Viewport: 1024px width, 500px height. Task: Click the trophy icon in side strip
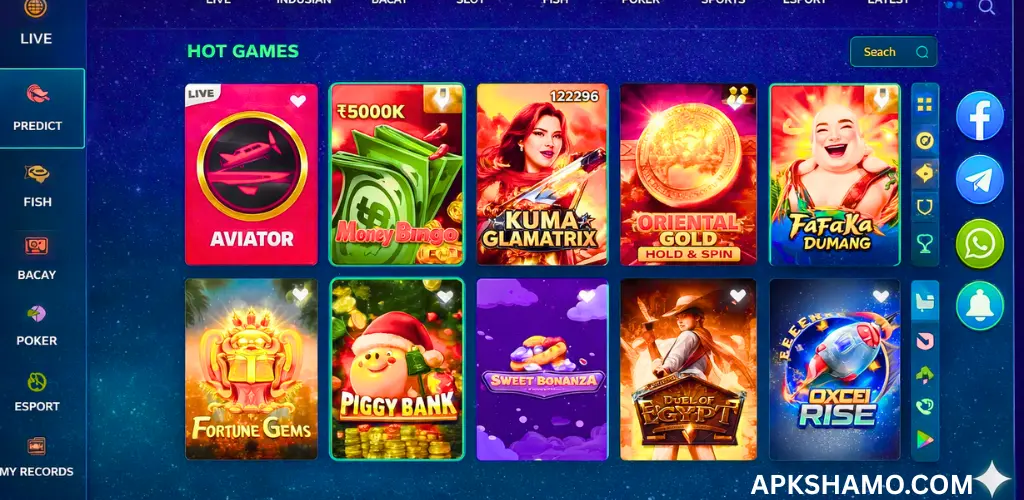tap(925, 243)
